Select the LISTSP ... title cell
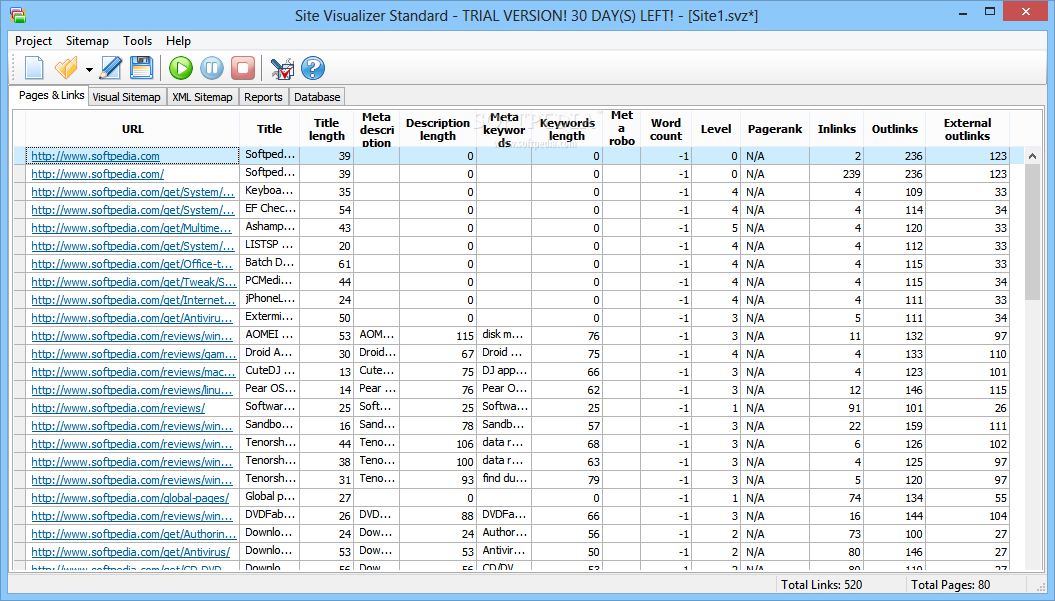Viewport: 1055px width, 601px height. (x=270, y=245)
